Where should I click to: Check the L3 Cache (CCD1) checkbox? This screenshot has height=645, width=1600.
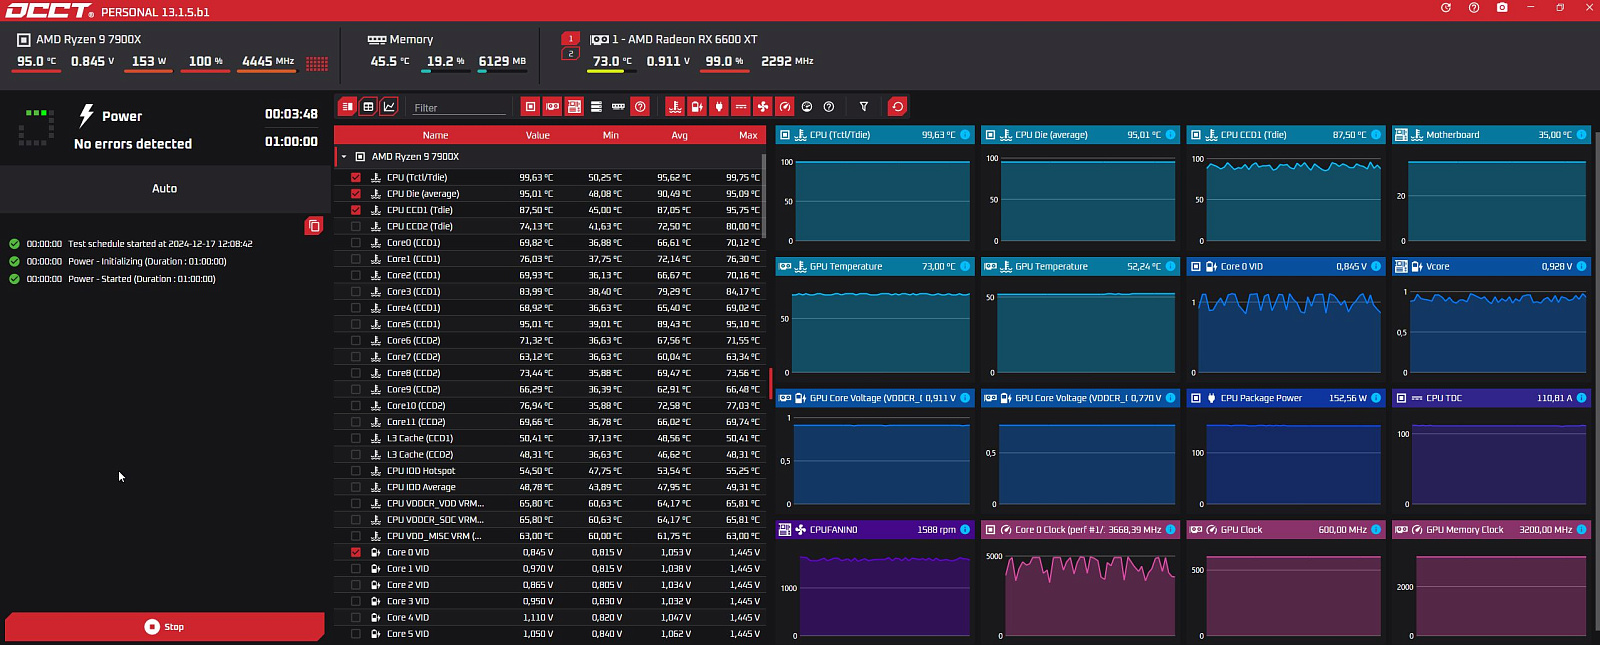point(356,438)
